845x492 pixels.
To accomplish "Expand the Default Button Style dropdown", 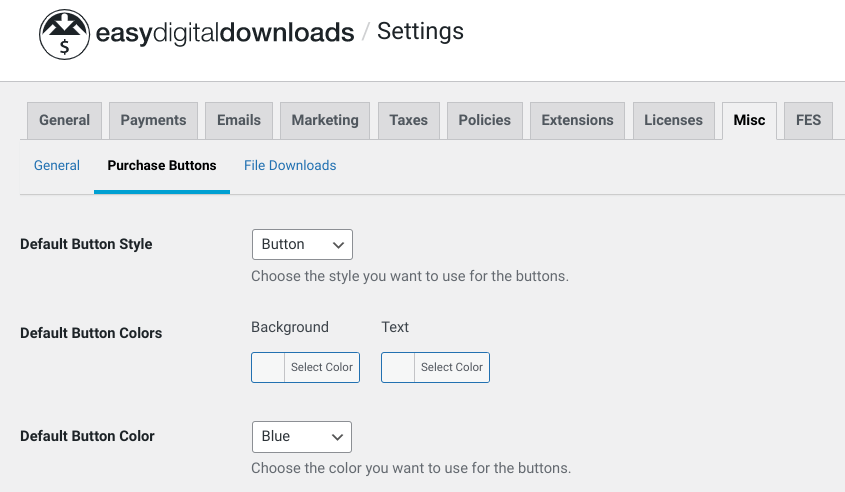I will coord(302,244).
